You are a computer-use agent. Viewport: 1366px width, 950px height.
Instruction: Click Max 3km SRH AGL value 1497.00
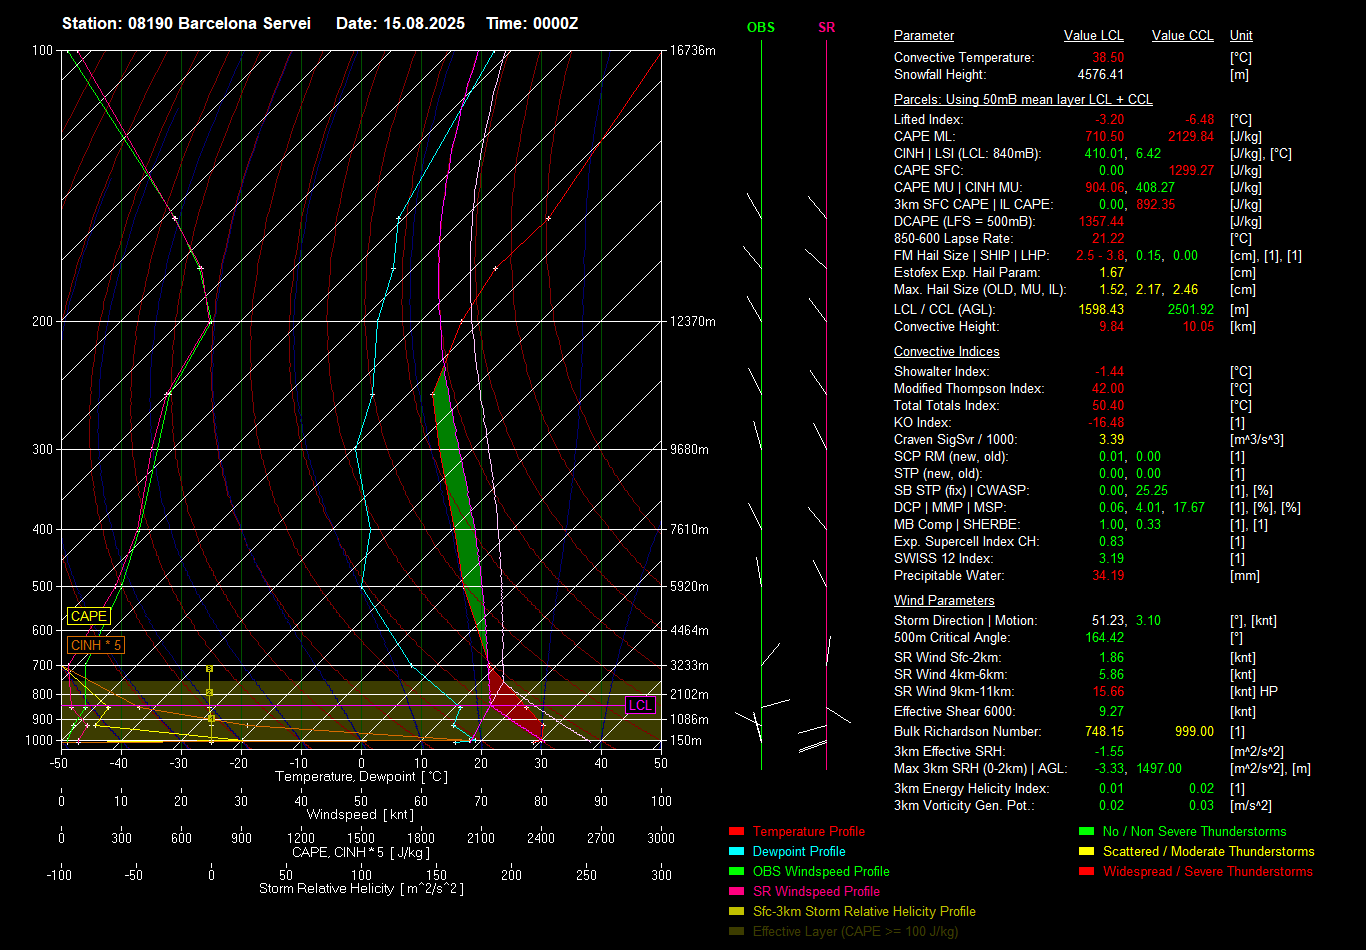click(1158, 768)
